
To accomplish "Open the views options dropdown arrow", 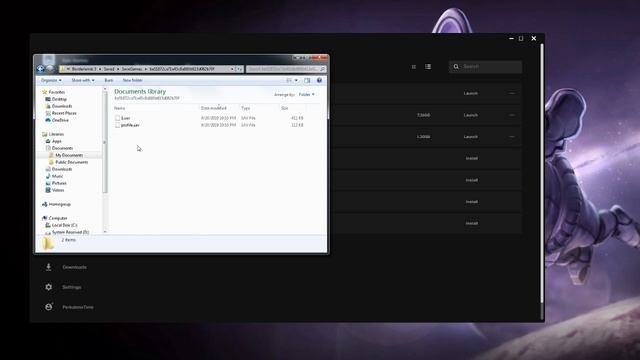I will (296, 80).
